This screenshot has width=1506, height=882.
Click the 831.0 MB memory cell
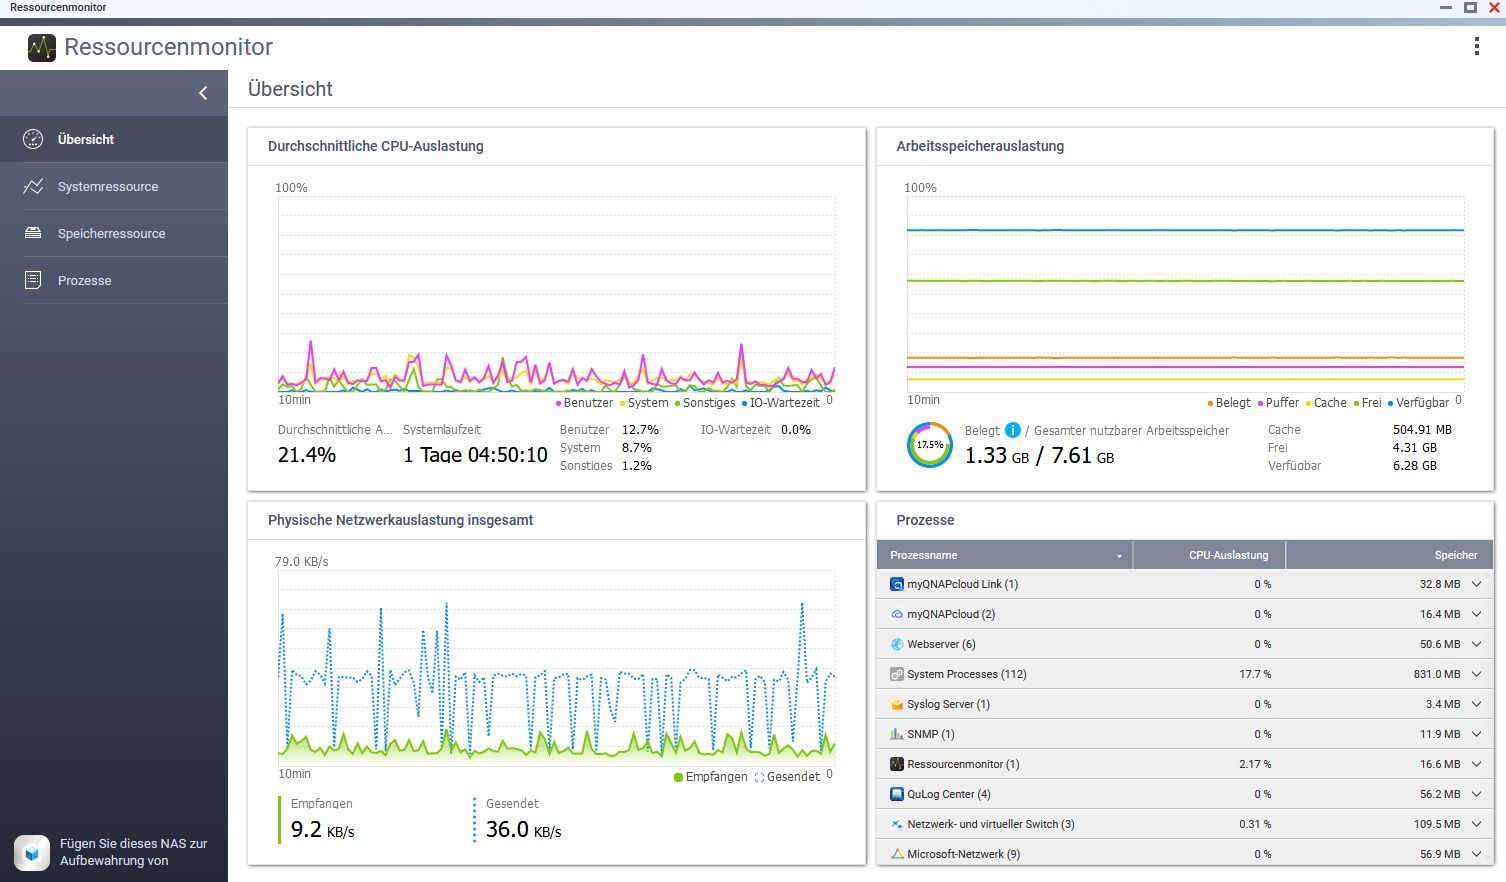tap(1437, 674)
